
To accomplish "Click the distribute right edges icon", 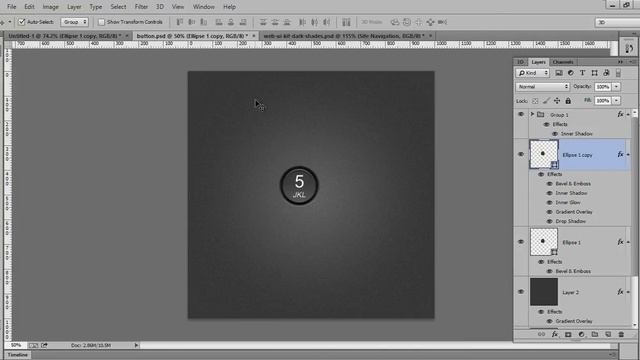I will 327,22.
